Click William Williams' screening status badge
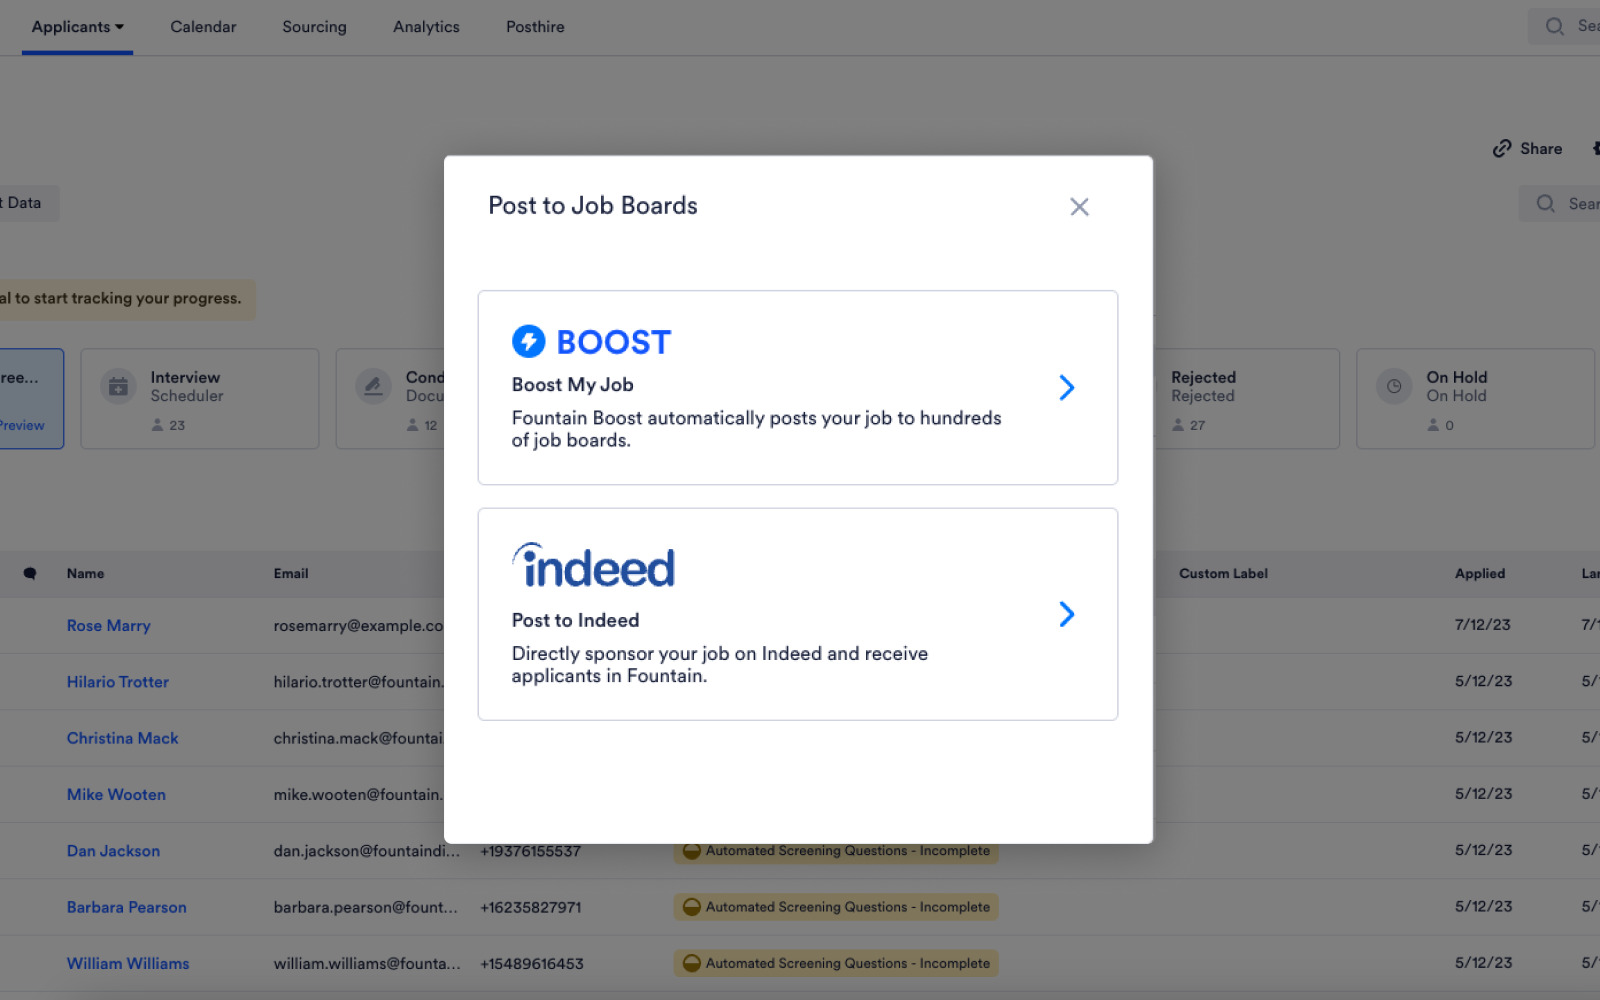1600x1000 pixels. pyautogui.click(x=836, y=963)
